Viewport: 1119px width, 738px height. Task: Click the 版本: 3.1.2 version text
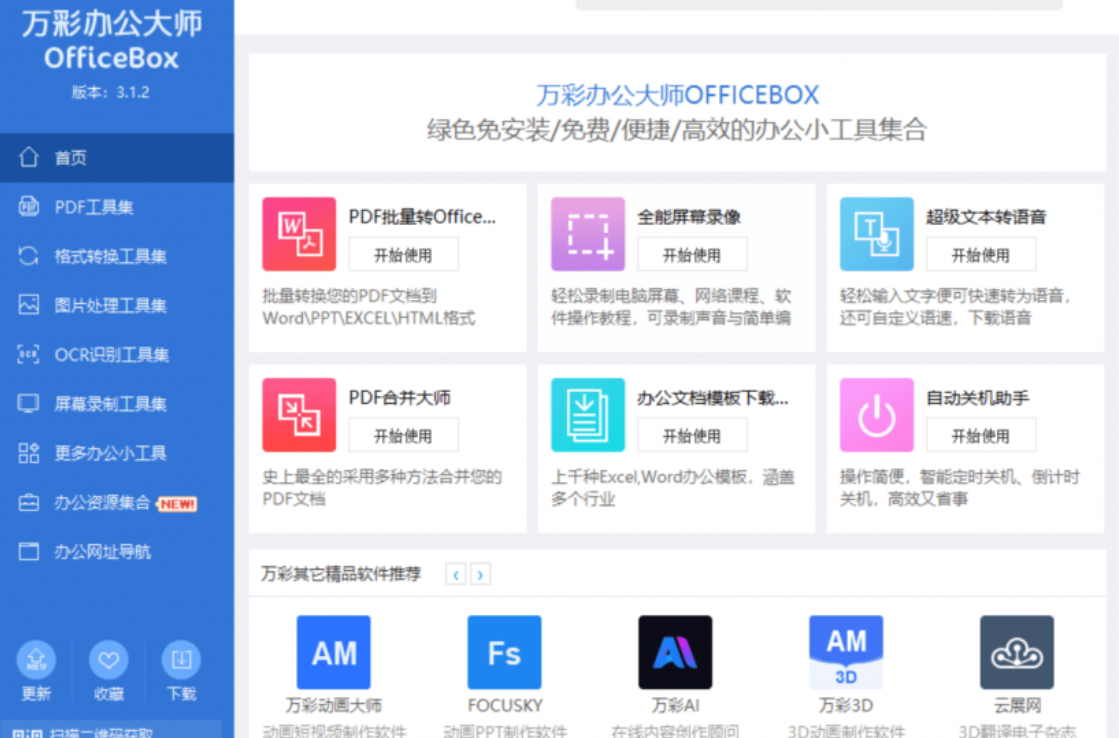tap(111, 92)
